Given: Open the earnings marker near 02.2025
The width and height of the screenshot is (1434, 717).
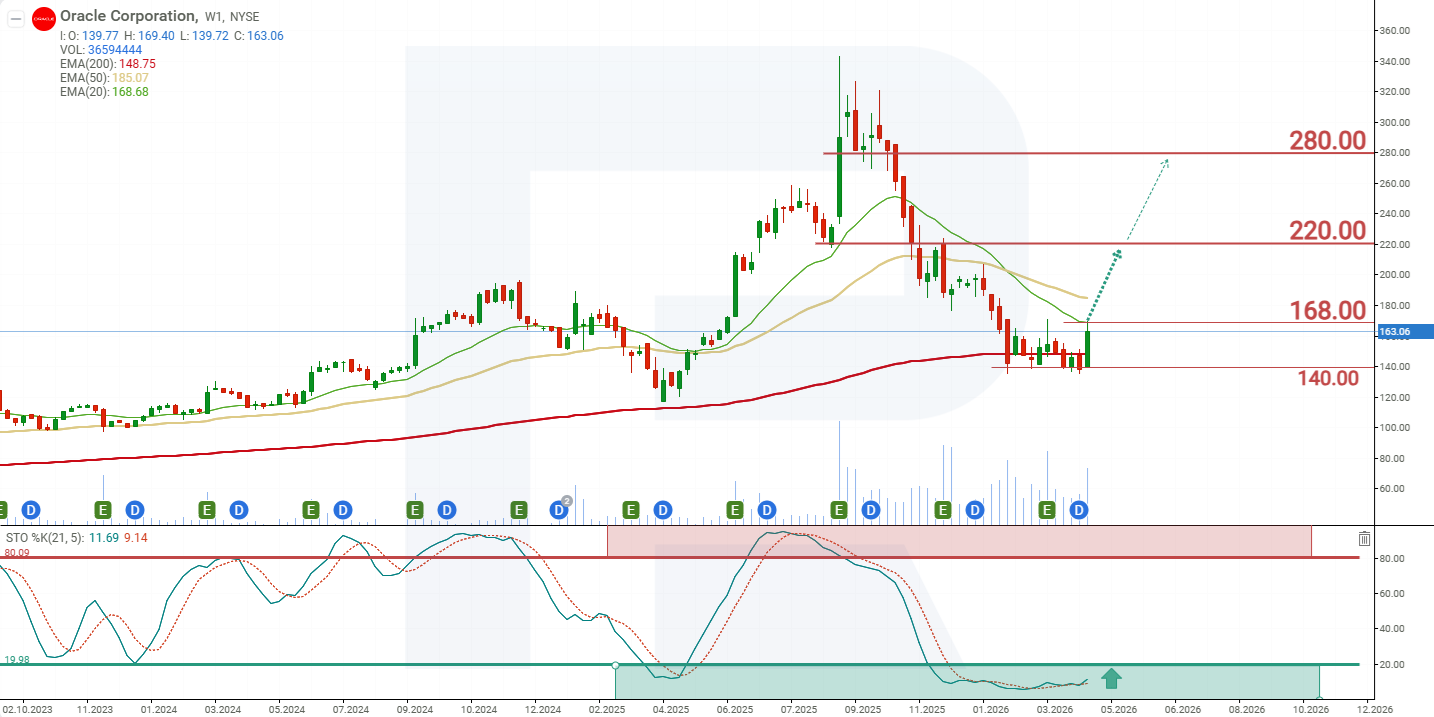Looking at the screenshot, I should [x=631, y=510].
